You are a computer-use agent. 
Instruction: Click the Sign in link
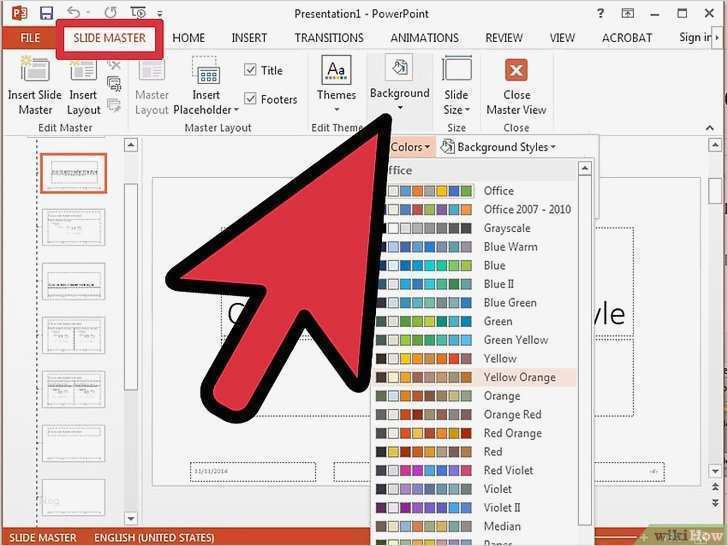click(x=695, y=37)
